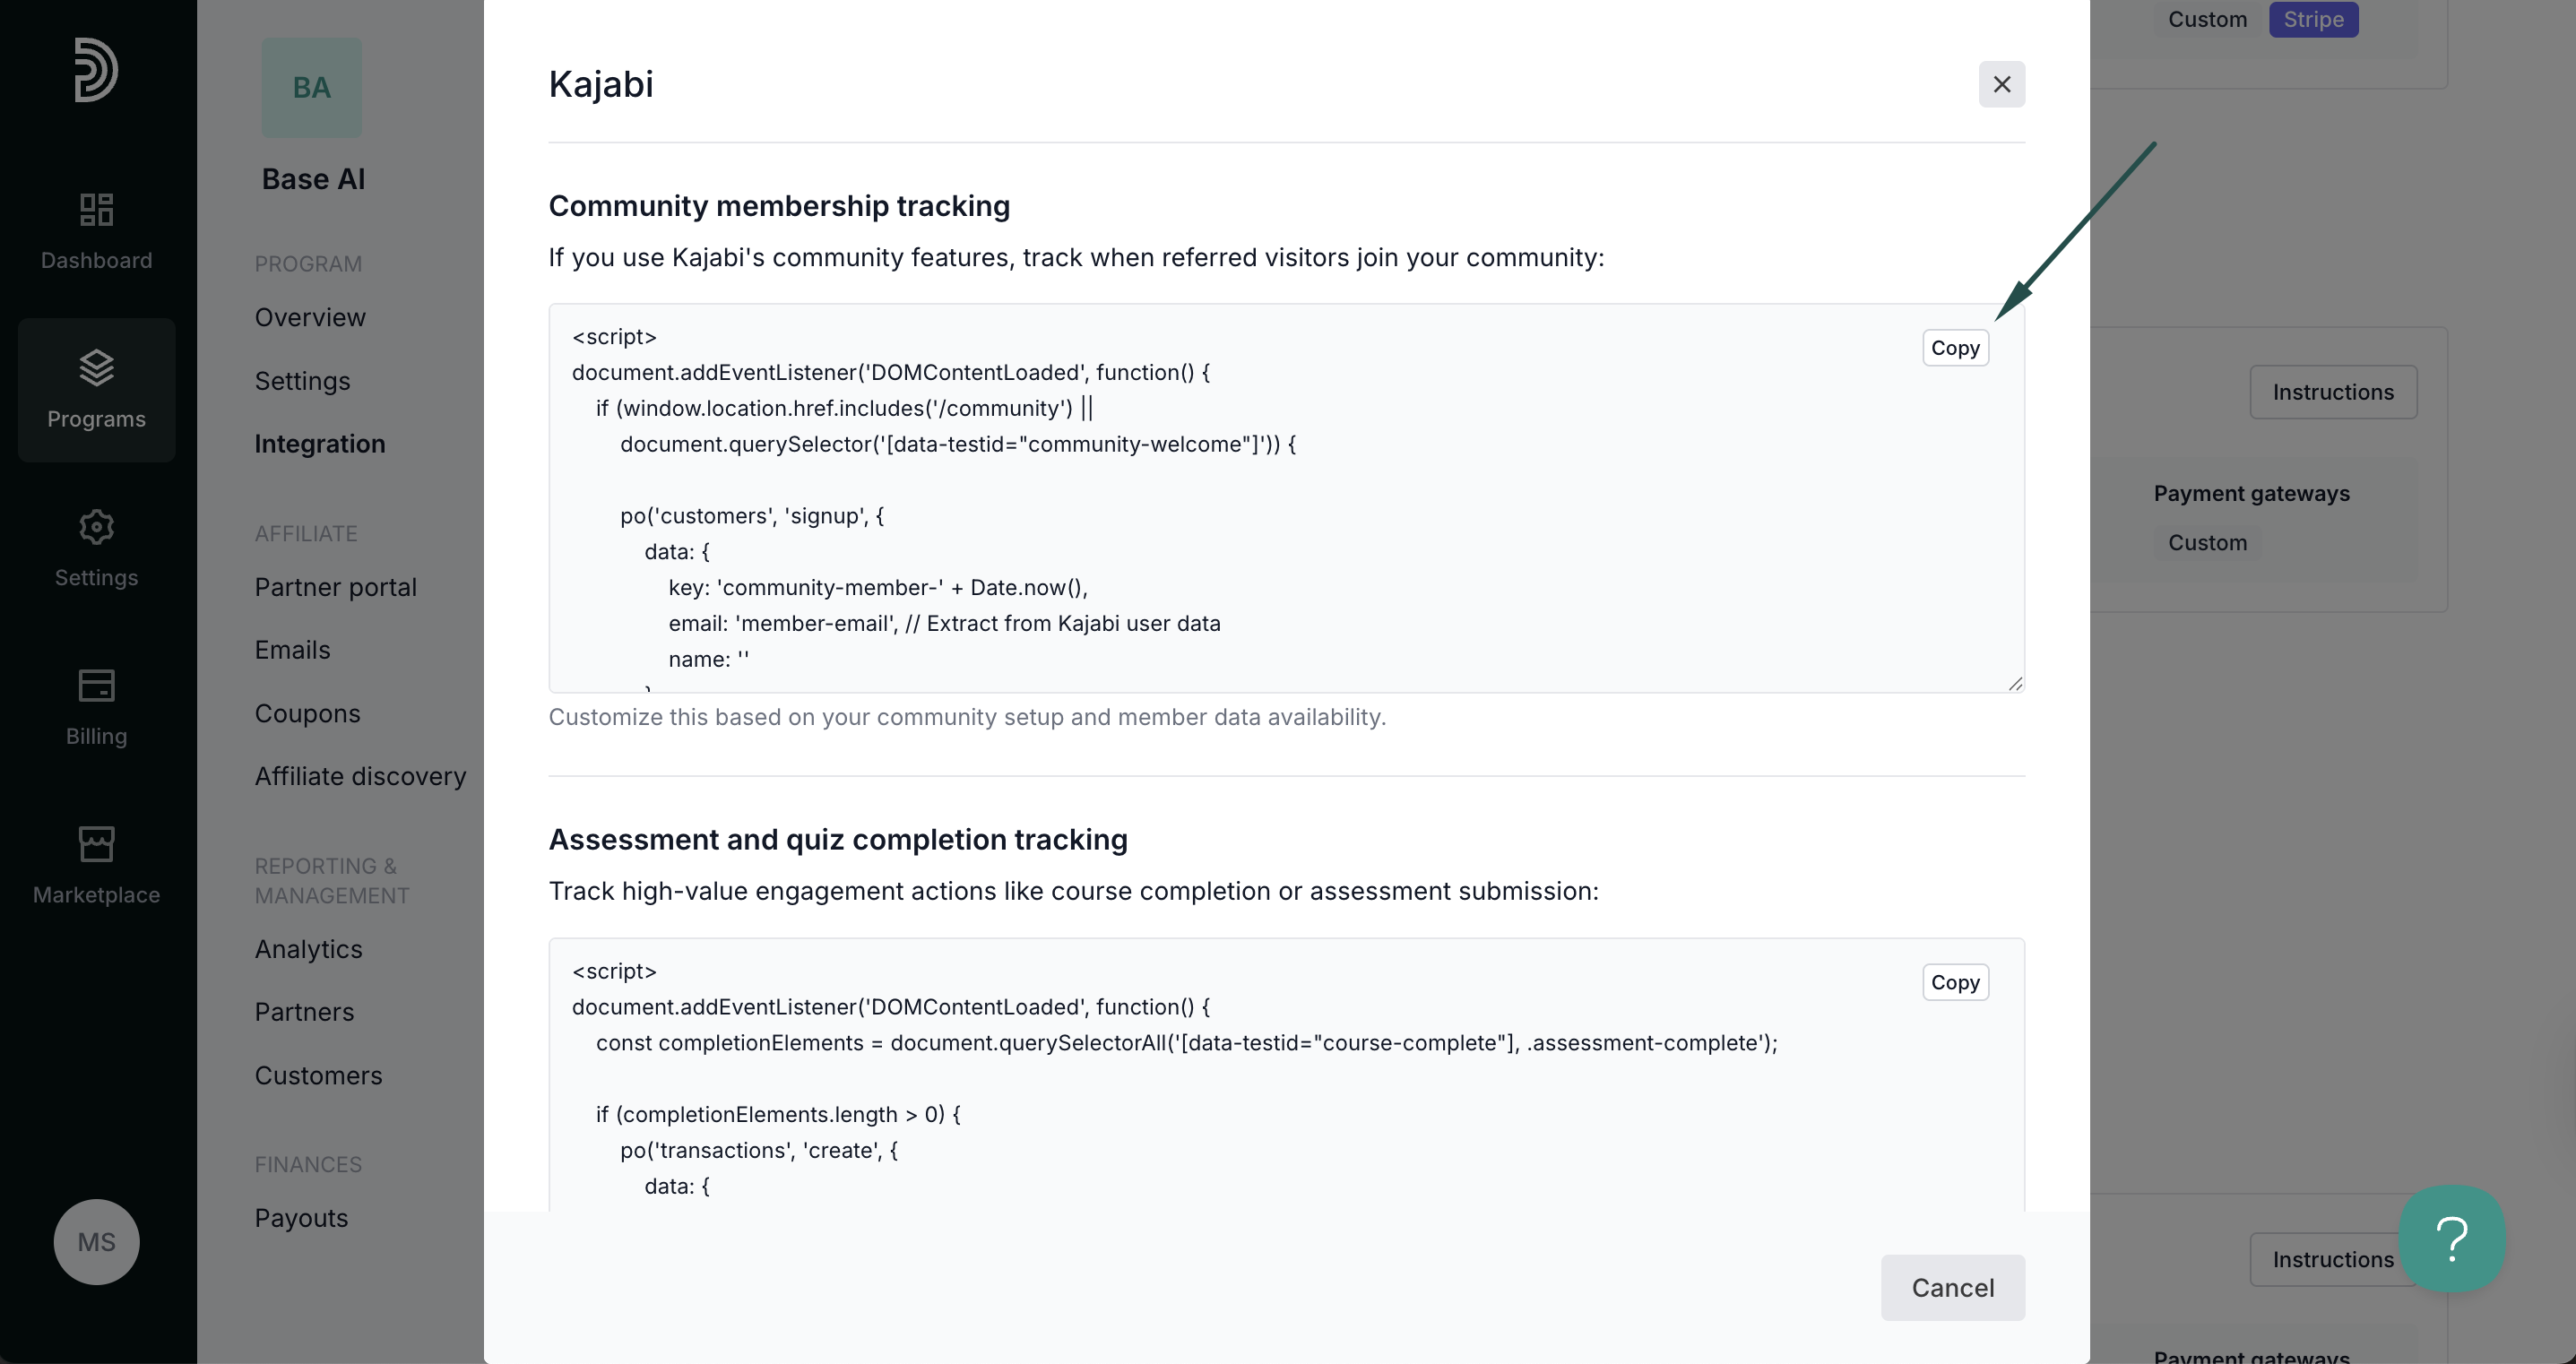
Task: Click inside the assessment tracking code box
Action: coord(1286,1075)
